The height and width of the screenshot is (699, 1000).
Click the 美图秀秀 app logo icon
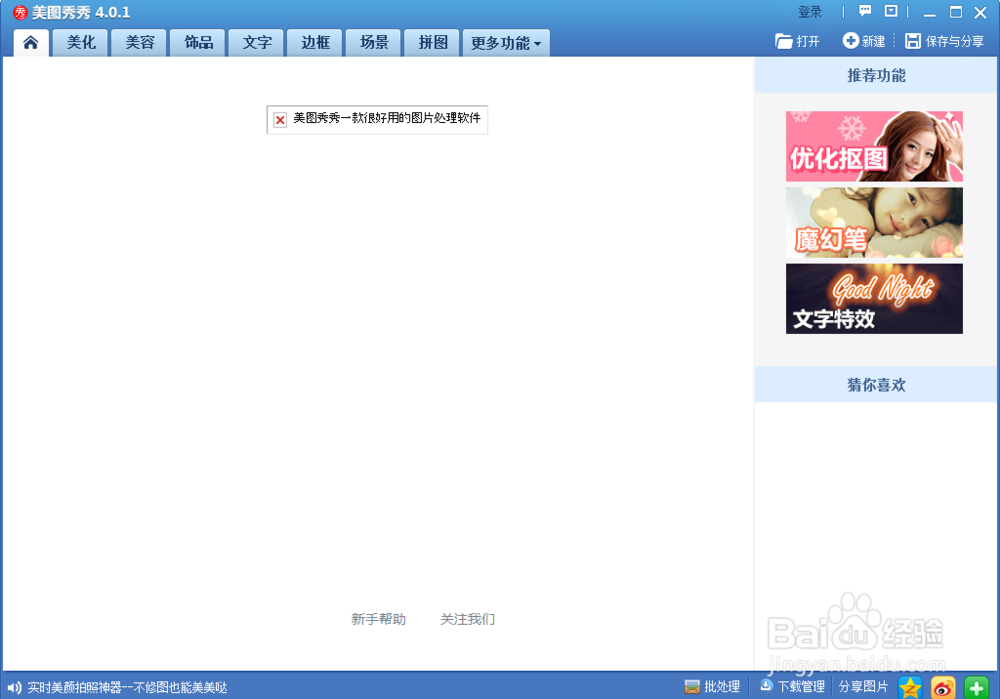pyautogui.click(x=20, y=12)
